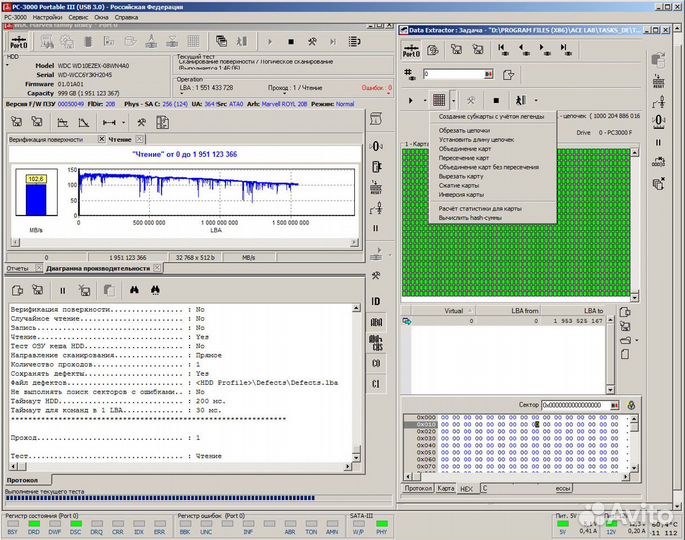
Task: Click the play button in Data Extractor toolbar
Action: (x=410, y=100)
